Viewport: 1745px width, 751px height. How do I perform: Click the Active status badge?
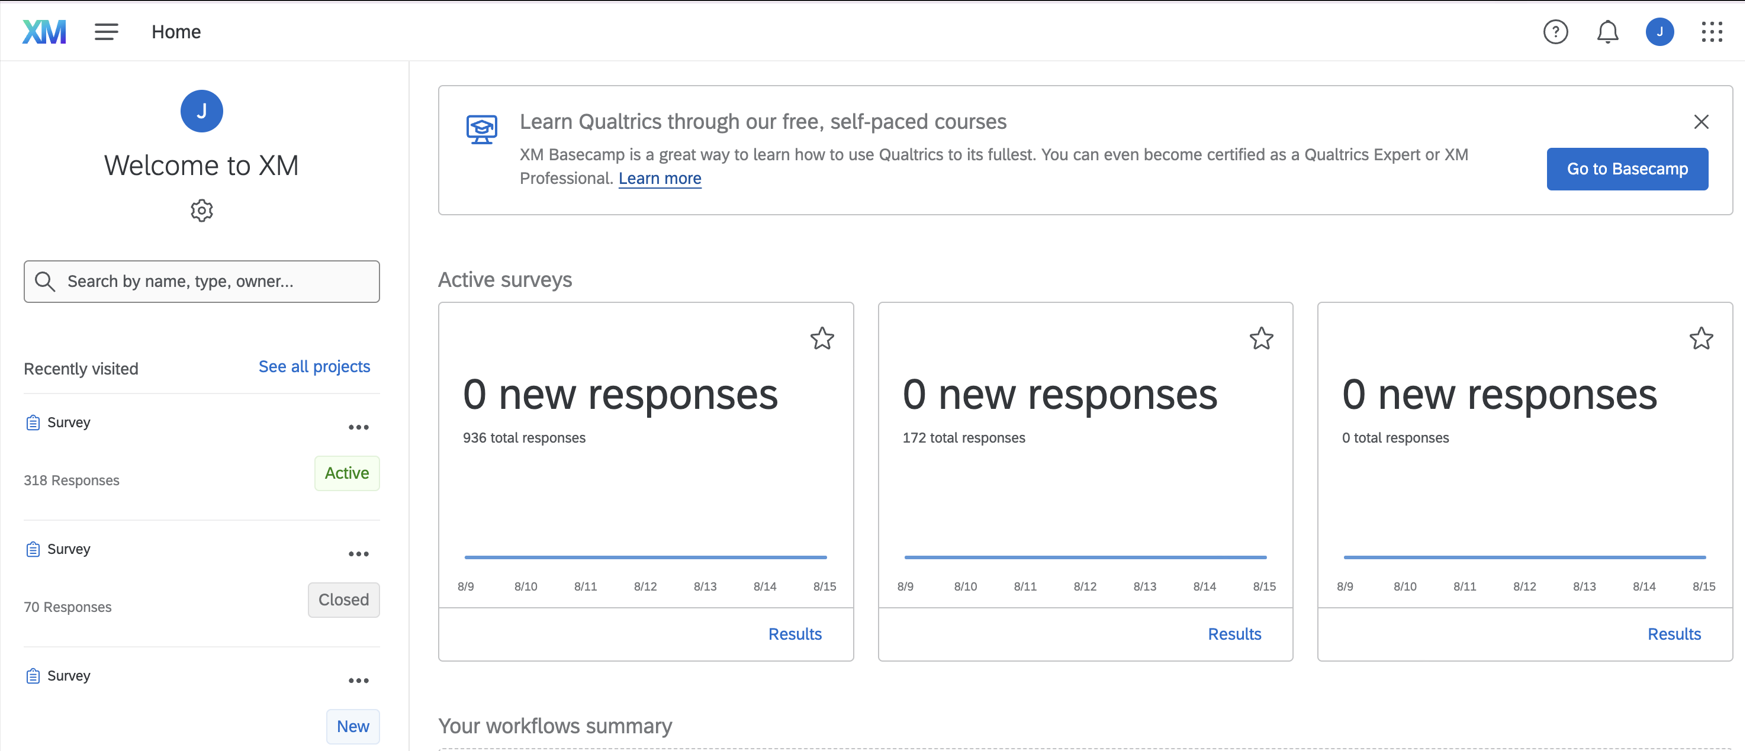coord(347,473)
